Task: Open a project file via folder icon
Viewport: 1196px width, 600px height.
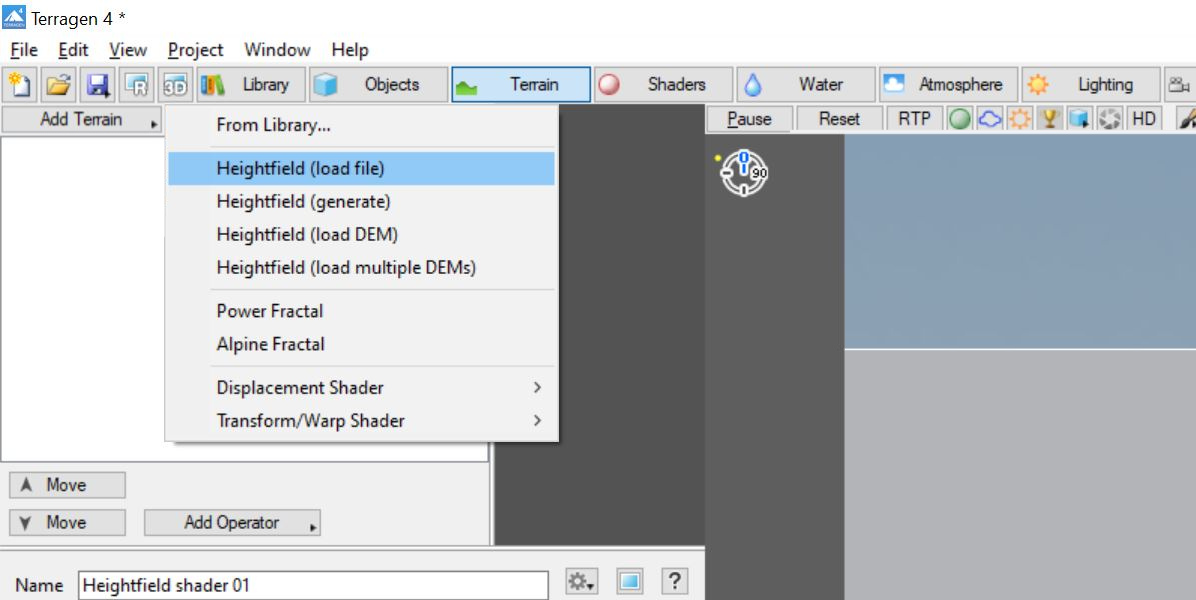Action: pos(58,85)
